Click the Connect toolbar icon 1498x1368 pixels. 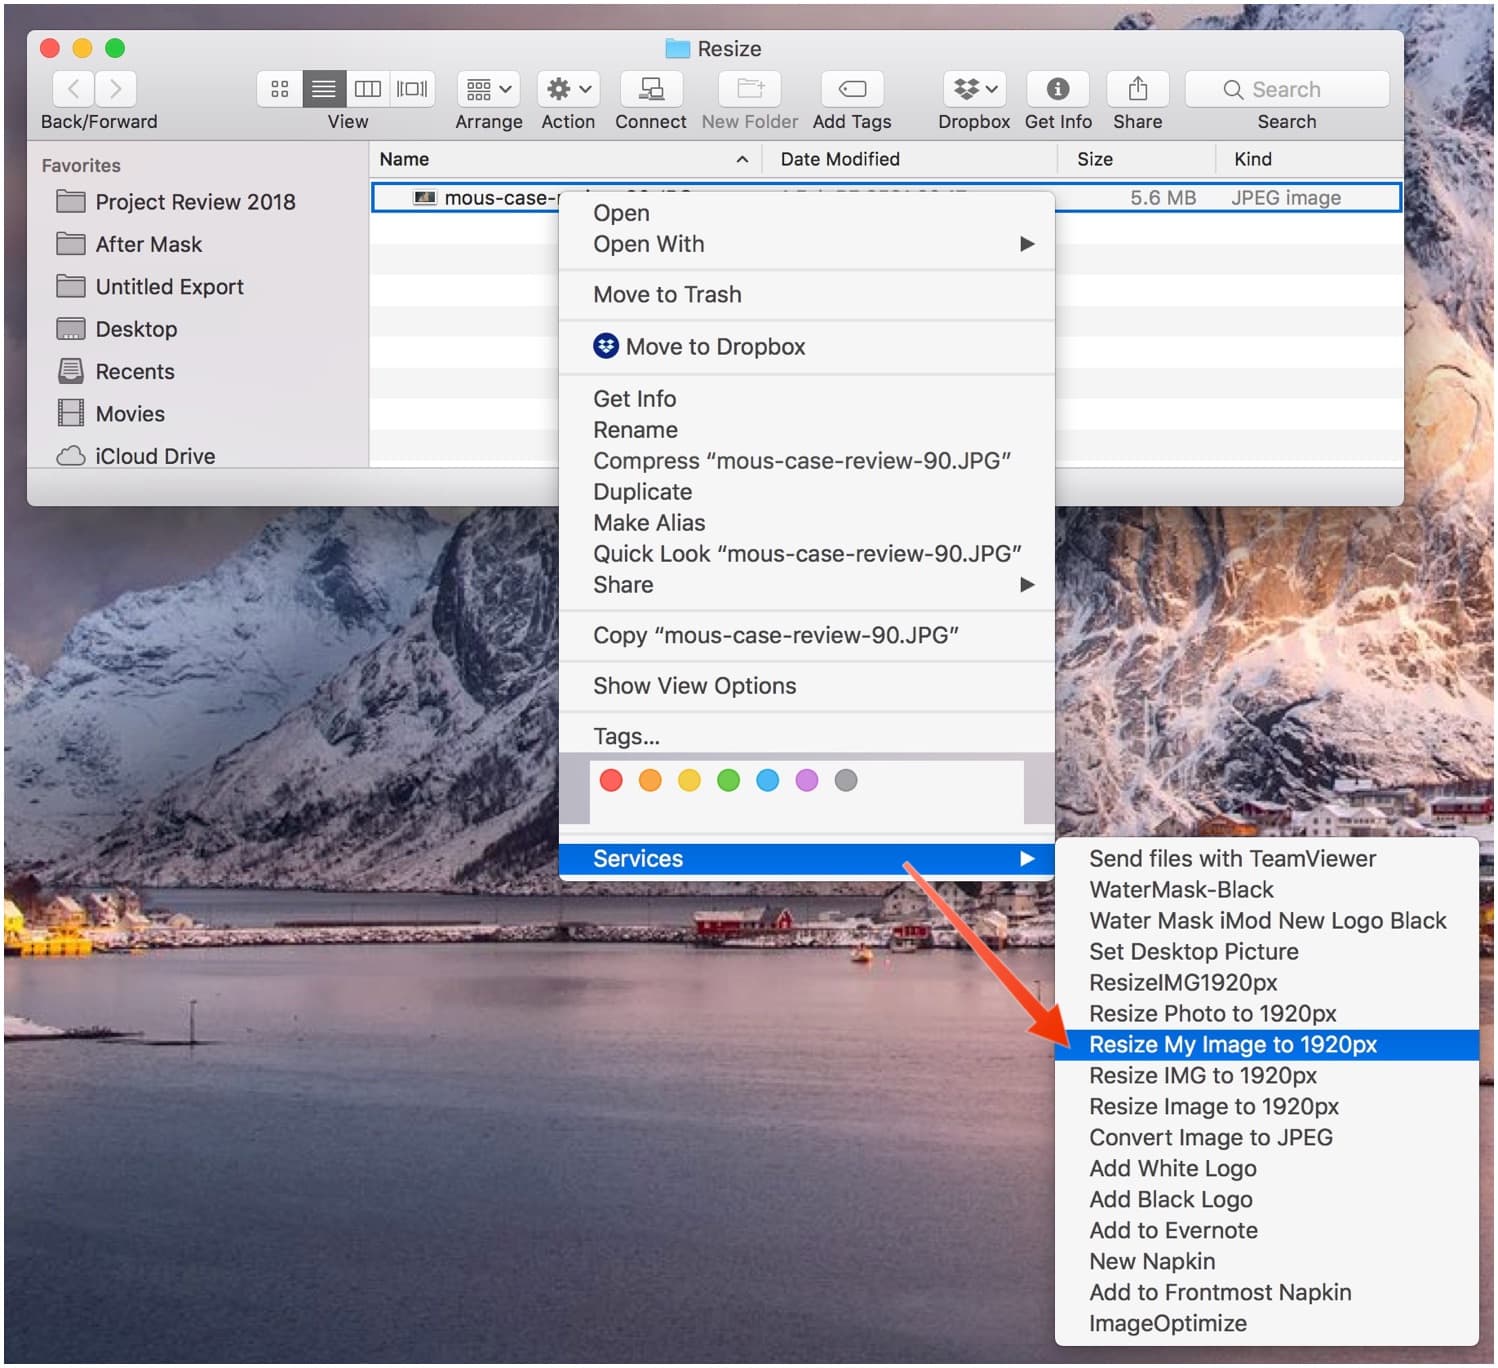650,89
